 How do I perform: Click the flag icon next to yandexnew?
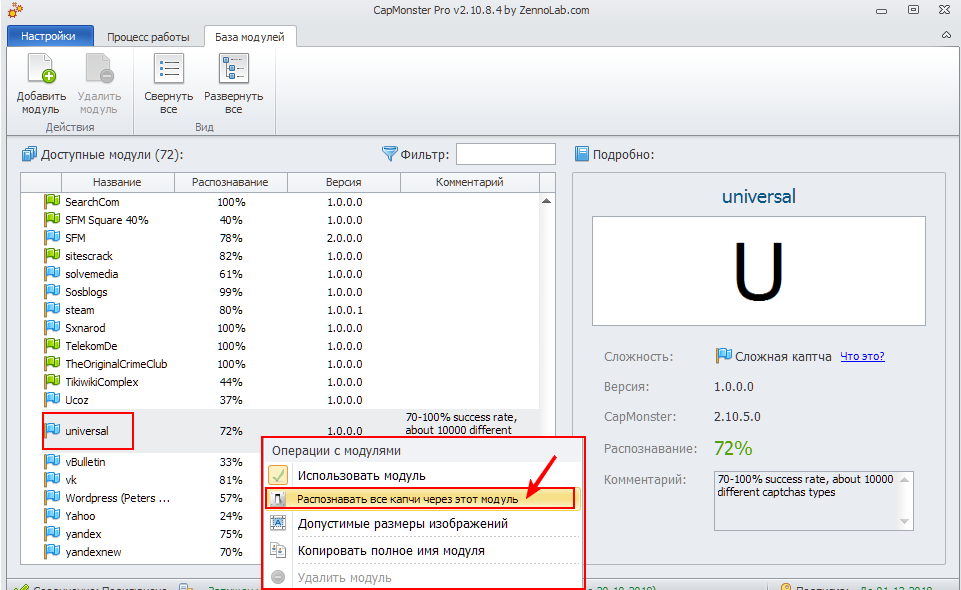52,551
